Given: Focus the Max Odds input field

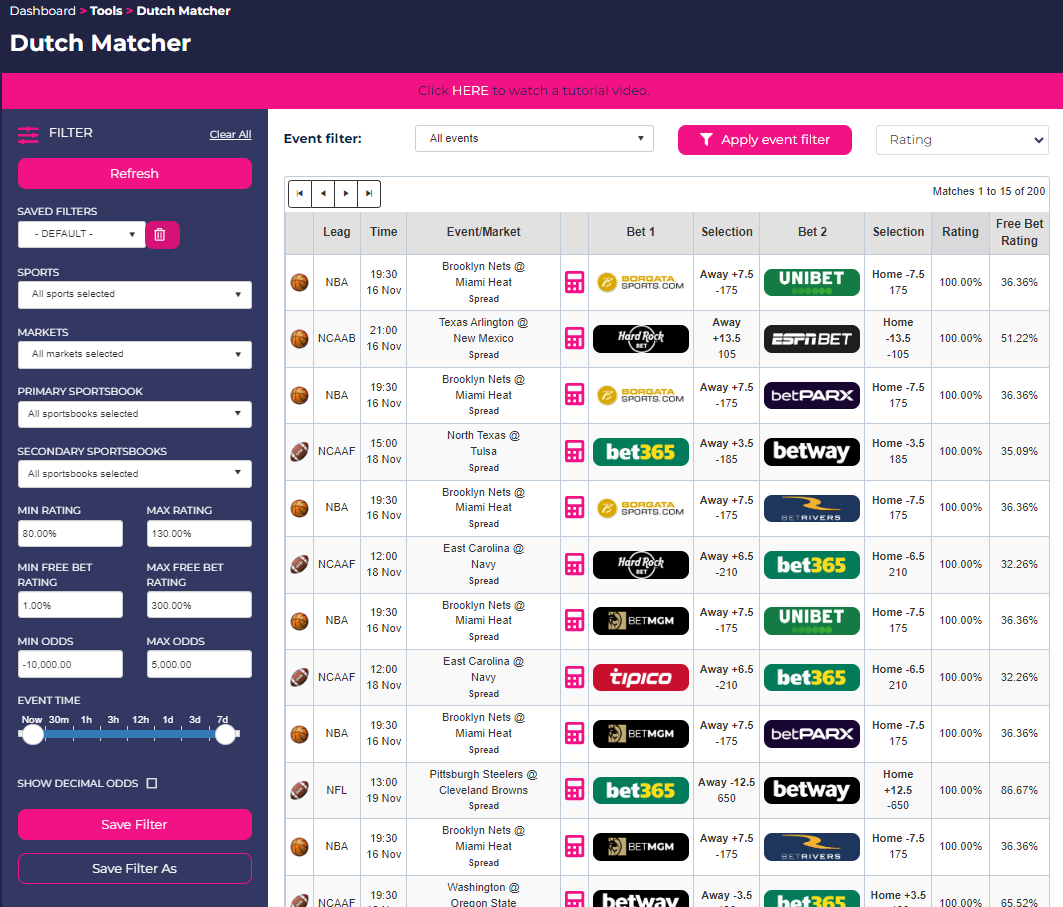Looking at the screenshot, I should click(x=199, y=664).
